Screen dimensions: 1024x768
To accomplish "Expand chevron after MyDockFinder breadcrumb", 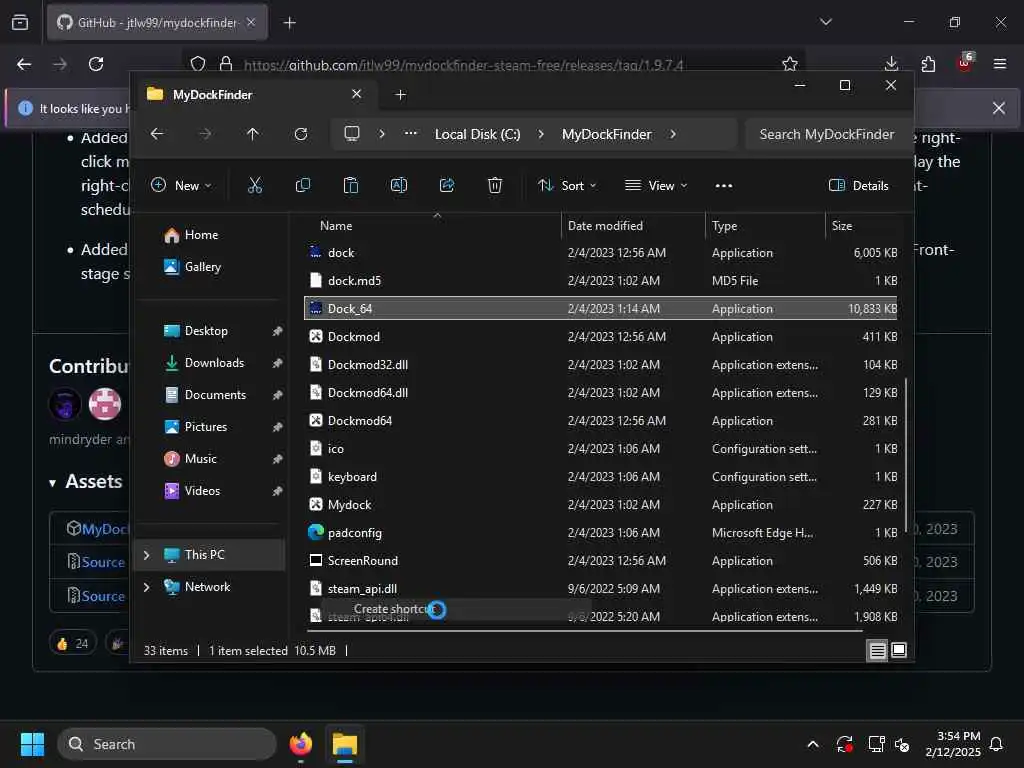I will [673, 134].
